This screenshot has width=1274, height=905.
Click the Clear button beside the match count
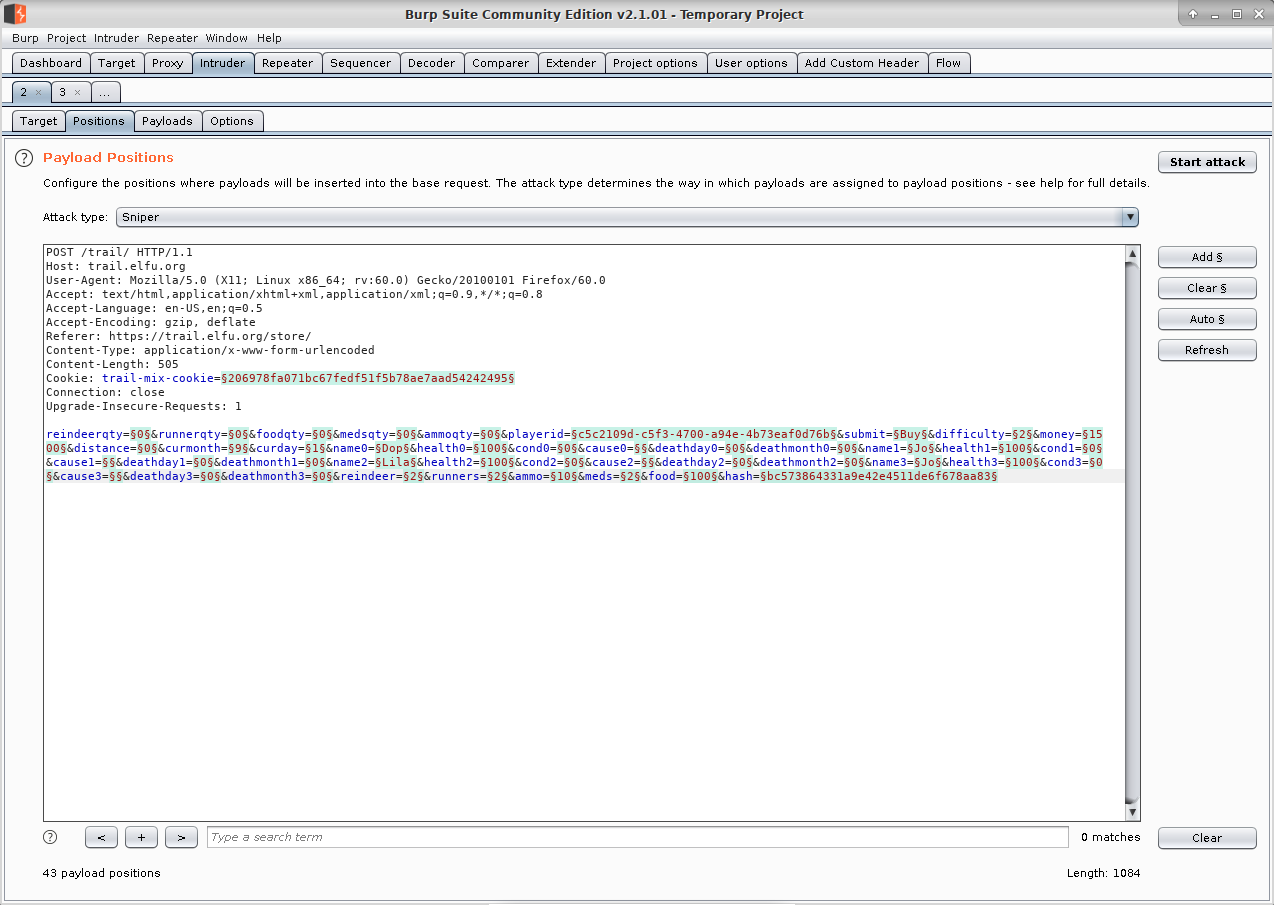1207,838
